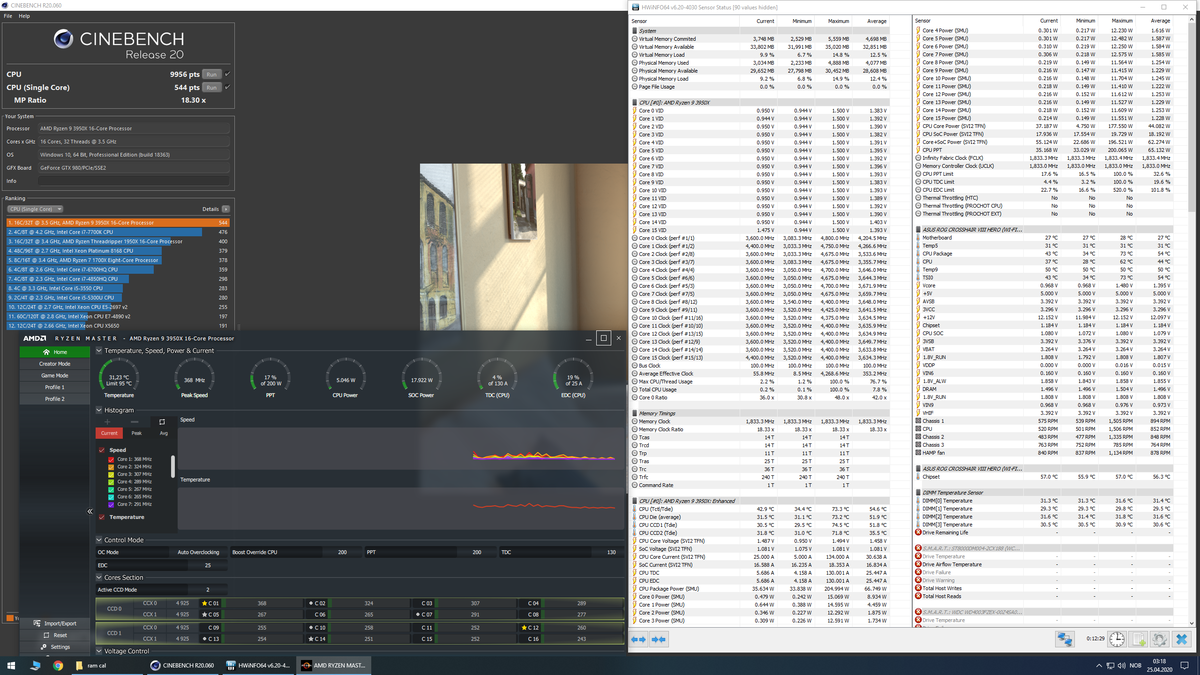Click Import/Export in Ryzen Master sidebar

pyautogui.click(x=55, y=623)
